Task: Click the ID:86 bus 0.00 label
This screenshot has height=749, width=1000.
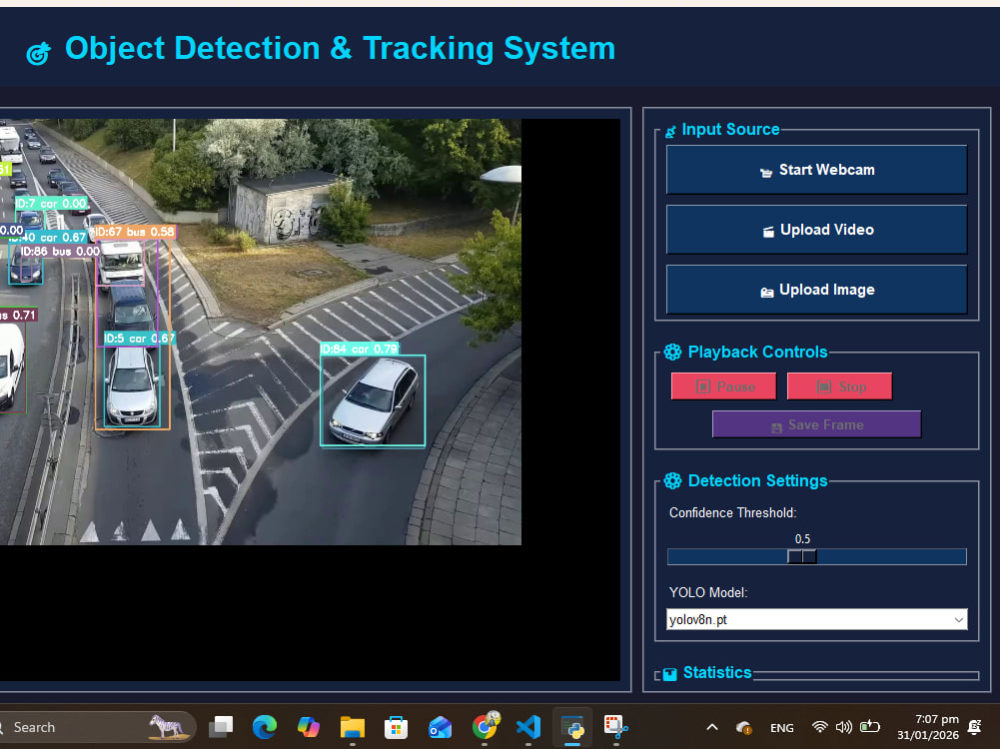Action: (60, 251)
